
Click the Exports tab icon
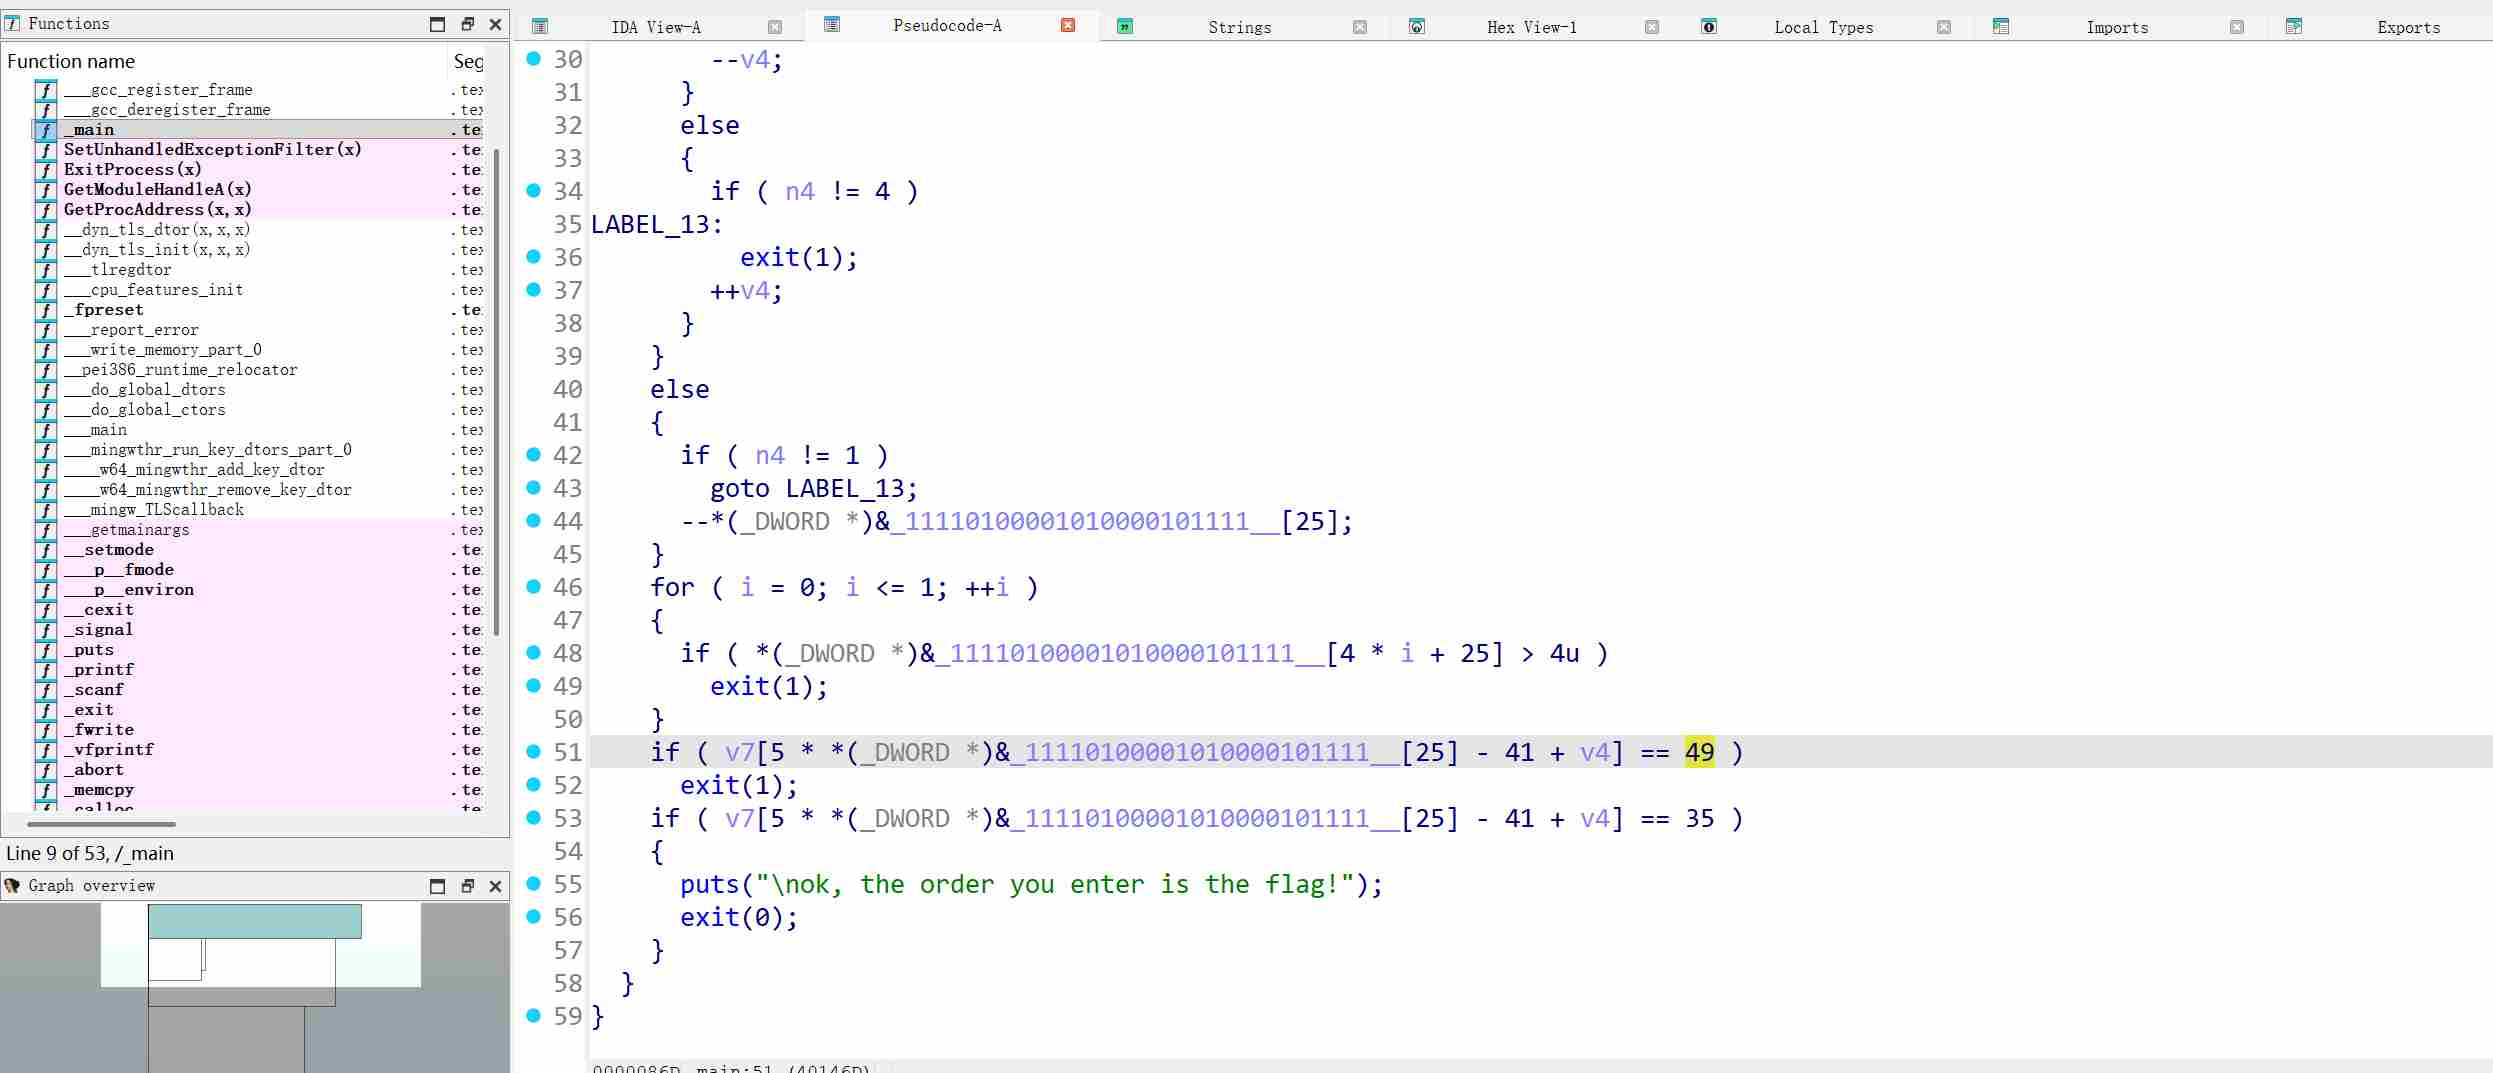[2294, 26]
